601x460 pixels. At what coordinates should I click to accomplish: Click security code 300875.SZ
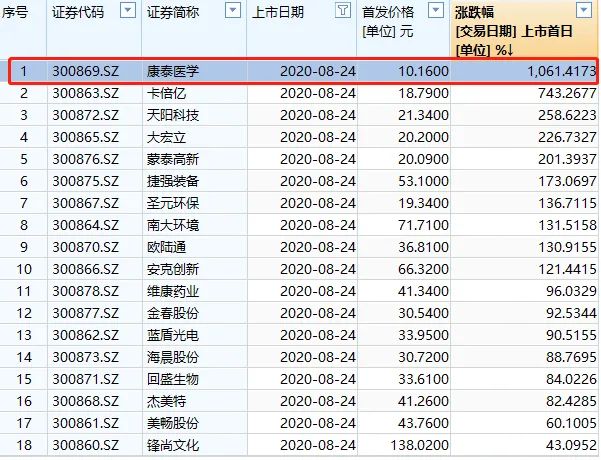coord(85,181)
